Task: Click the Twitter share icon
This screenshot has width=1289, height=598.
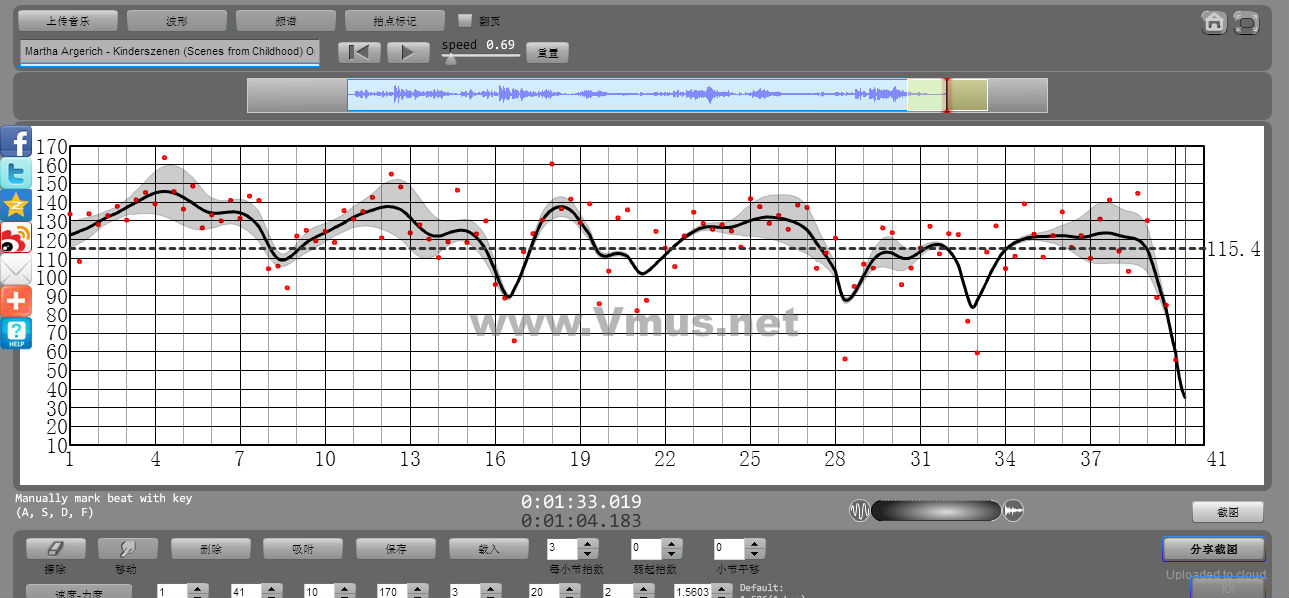Action: coord(16,173)
